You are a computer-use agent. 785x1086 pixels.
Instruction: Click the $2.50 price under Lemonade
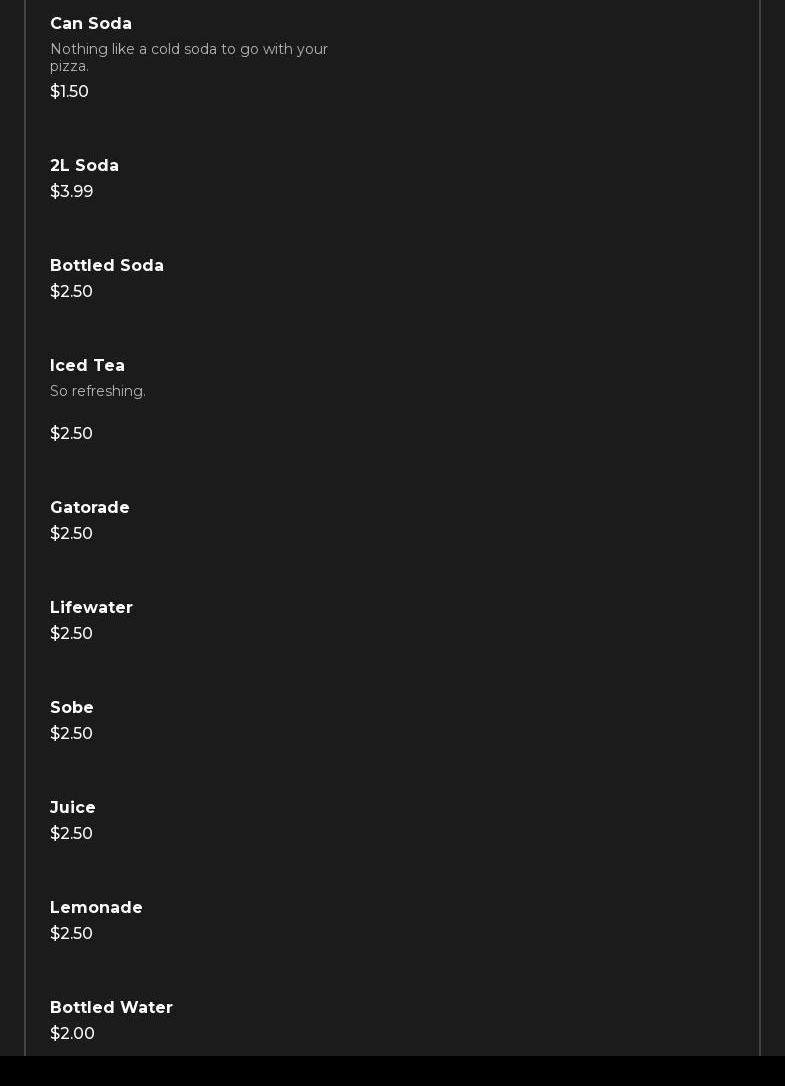point(71,934)
